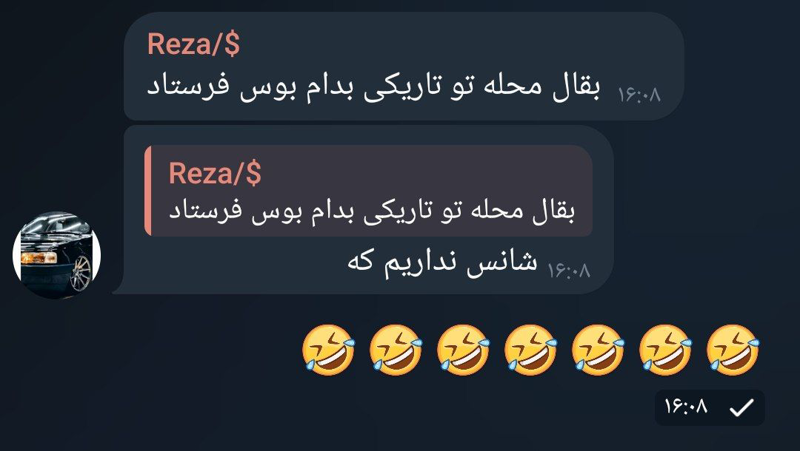Jump to the quoted reply message block
Screen dimensions: 800x451
(x=368, y=191)
